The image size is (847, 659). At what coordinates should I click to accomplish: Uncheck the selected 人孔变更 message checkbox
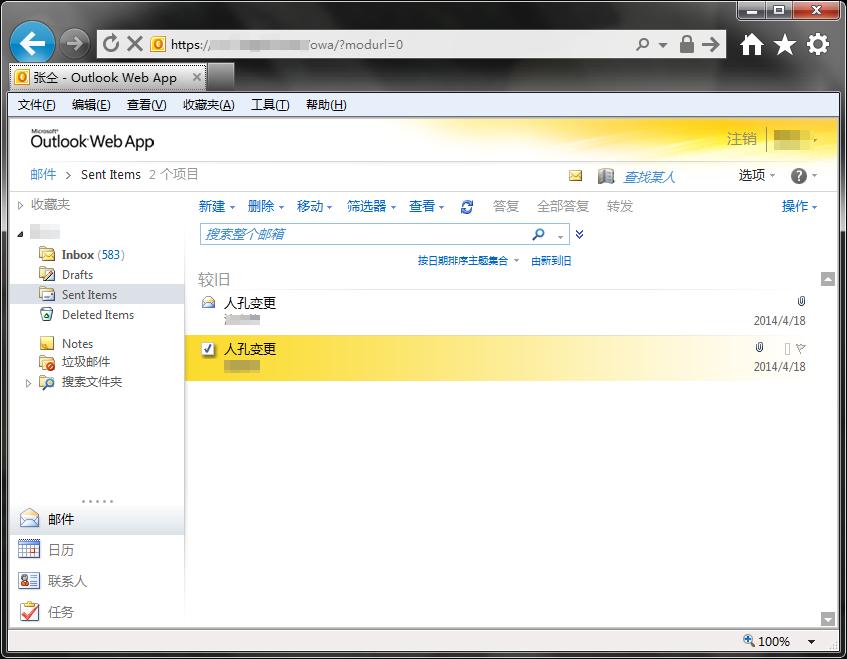(208, 349)
